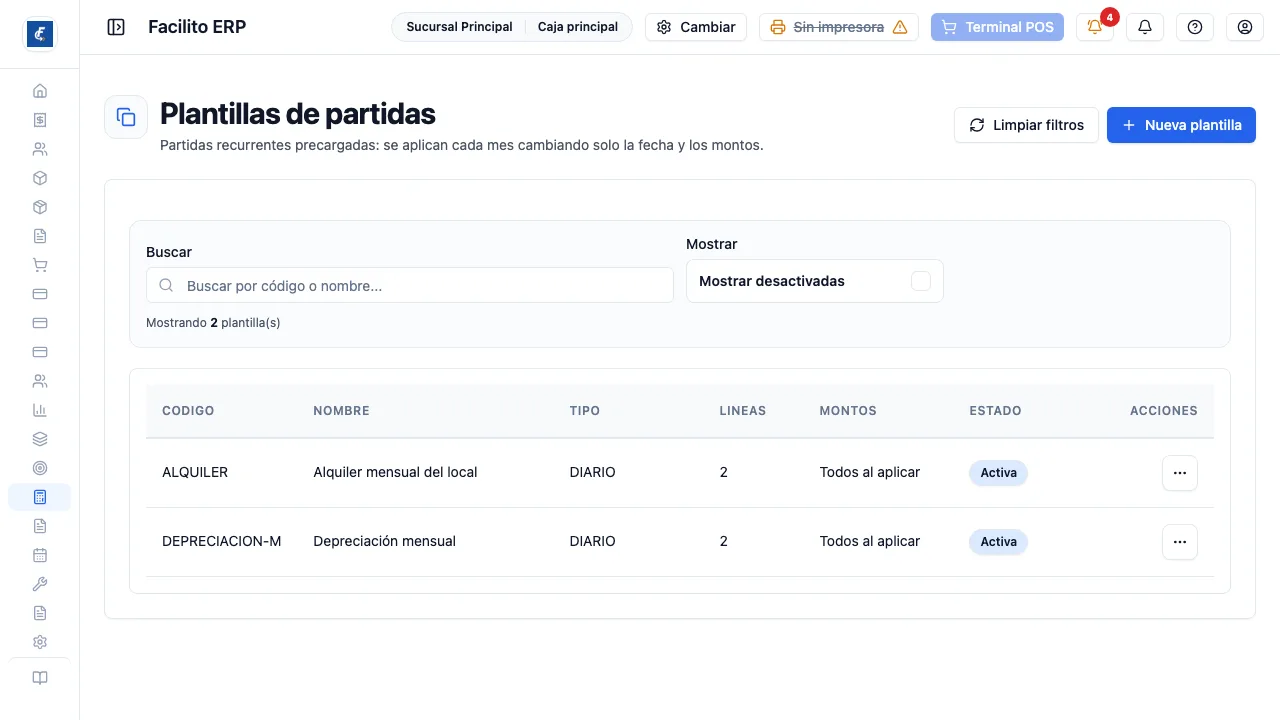
Task: Open the Terminal POS button
Action: [x=997, y=27]
